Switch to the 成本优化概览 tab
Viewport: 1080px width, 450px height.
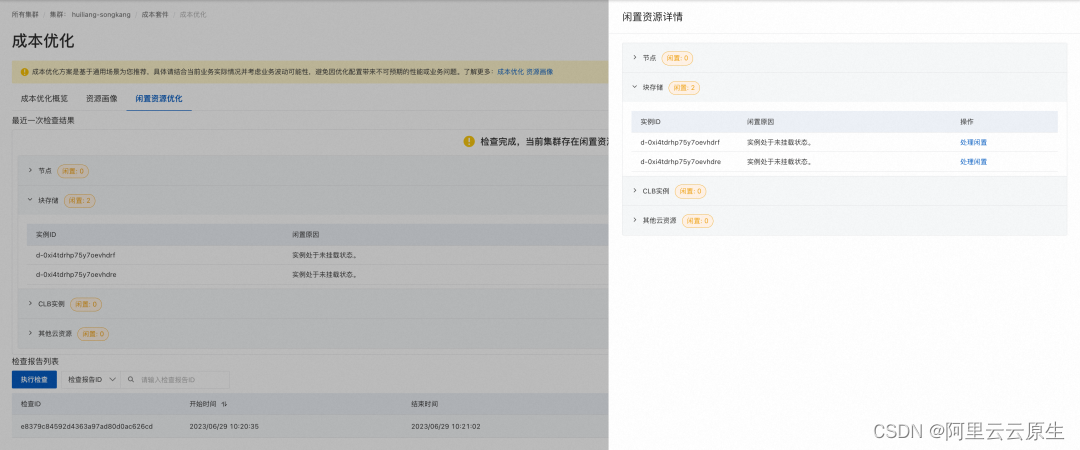44,99
